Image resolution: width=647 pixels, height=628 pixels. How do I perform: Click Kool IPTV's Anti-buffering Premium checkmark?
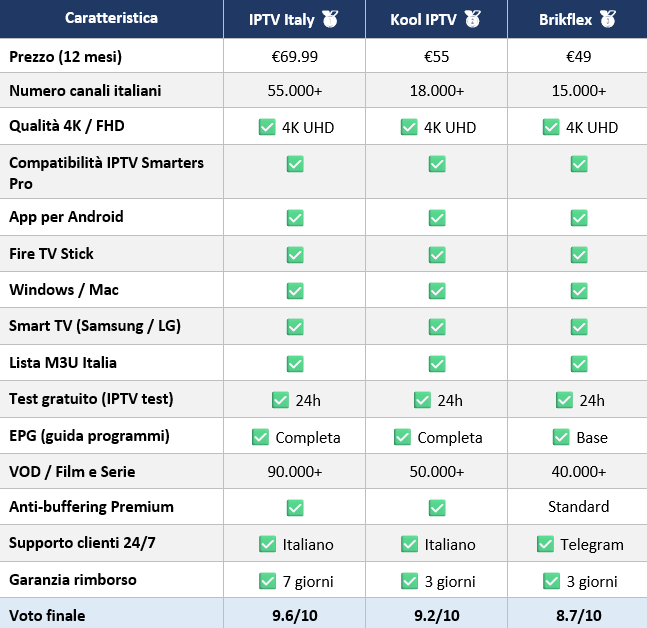pos(437,508)
